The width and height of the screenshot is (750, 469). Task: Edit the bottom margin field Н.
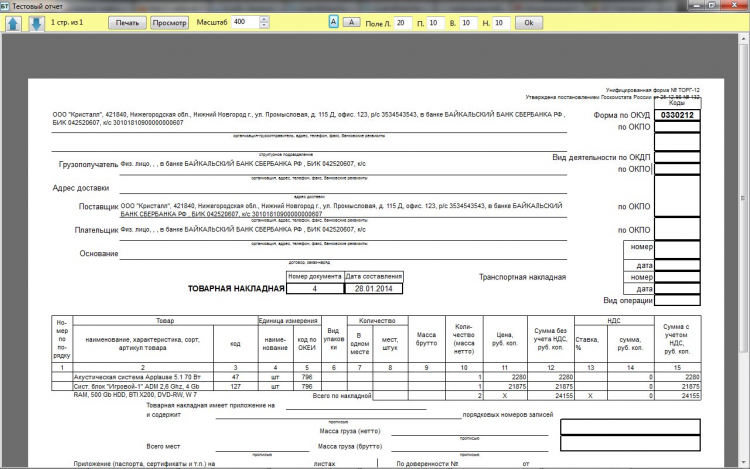point(501,23)
